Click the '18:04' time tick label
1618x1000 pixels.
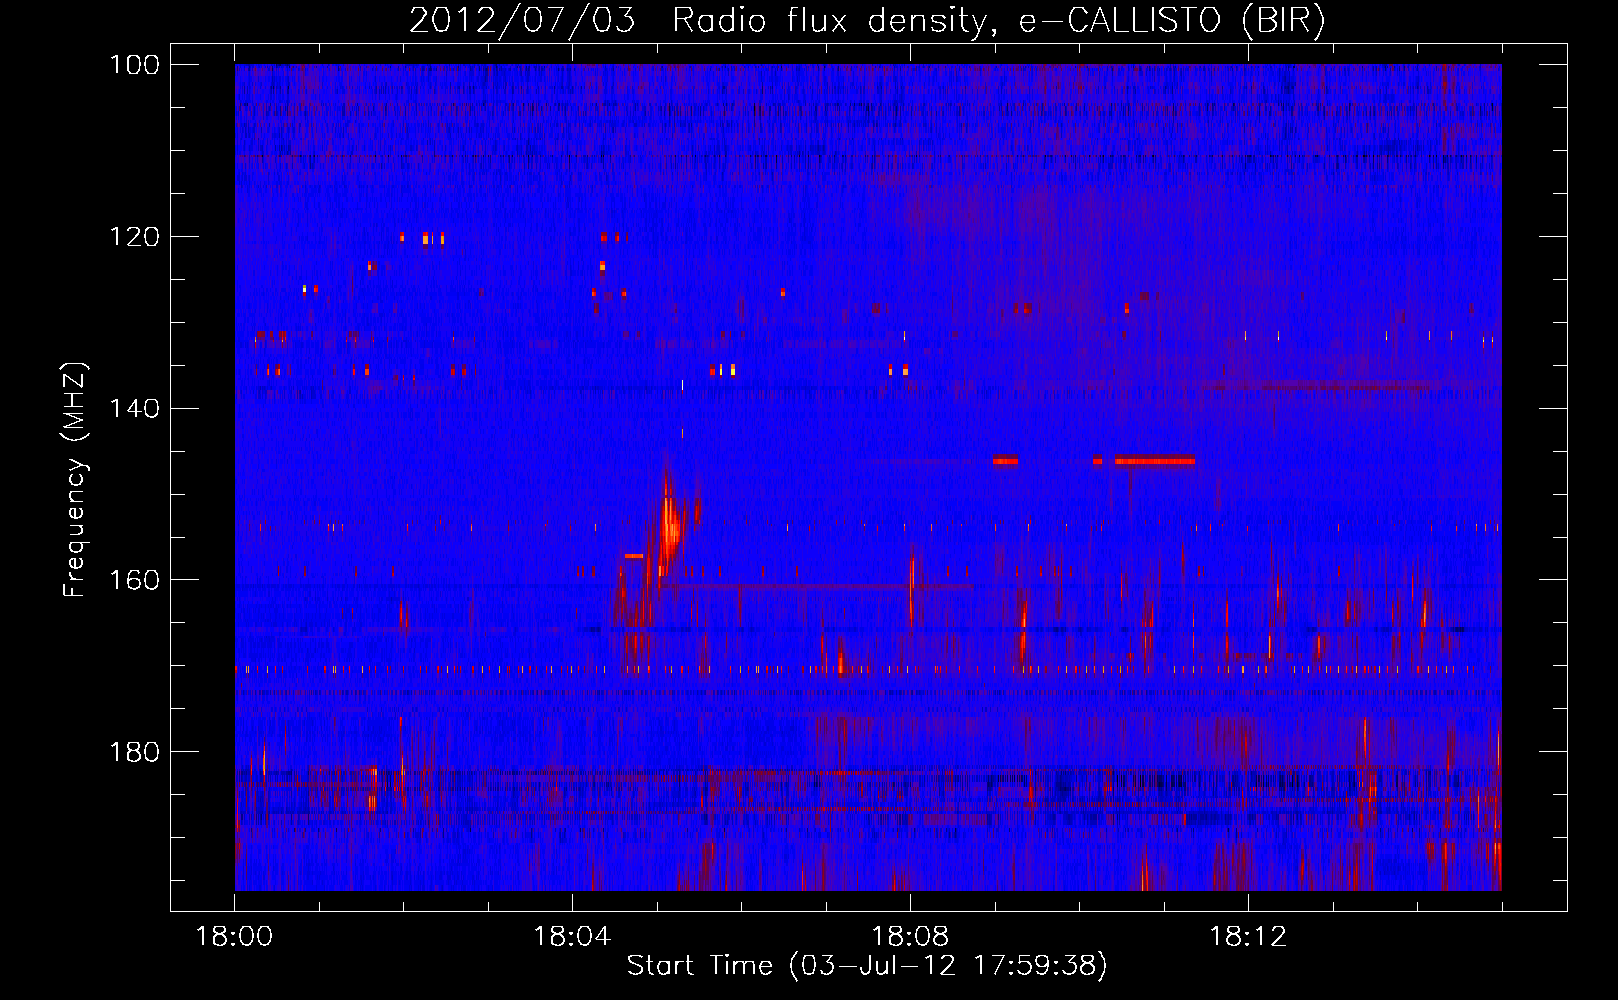[x=573, y=937]
